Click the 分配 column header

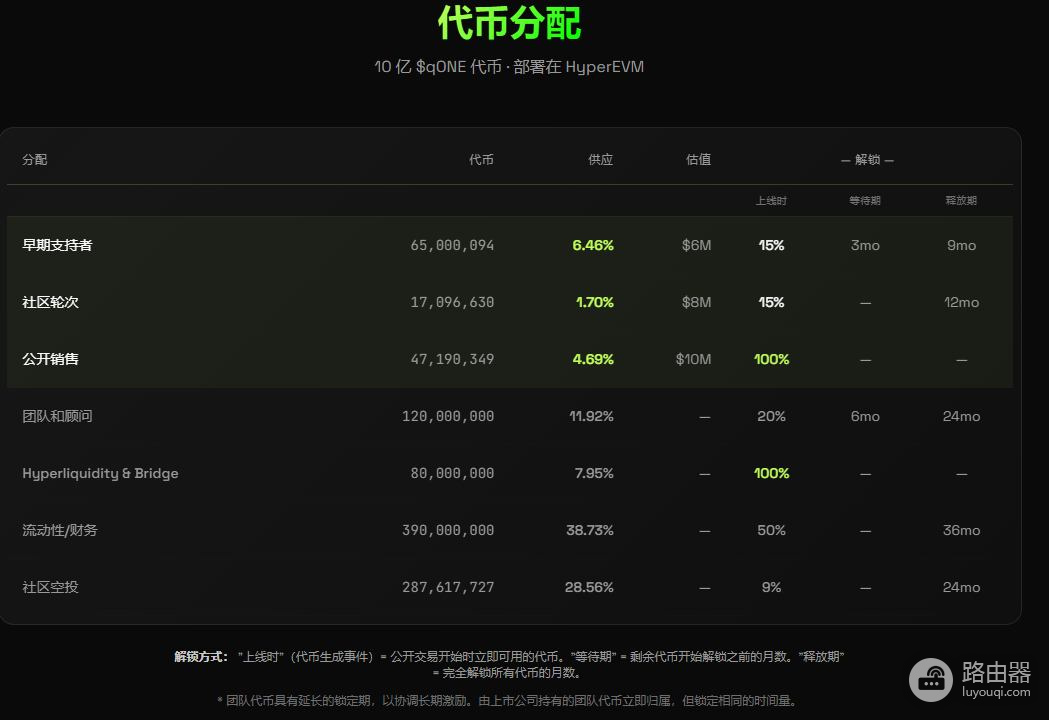[x=35, y=159]
